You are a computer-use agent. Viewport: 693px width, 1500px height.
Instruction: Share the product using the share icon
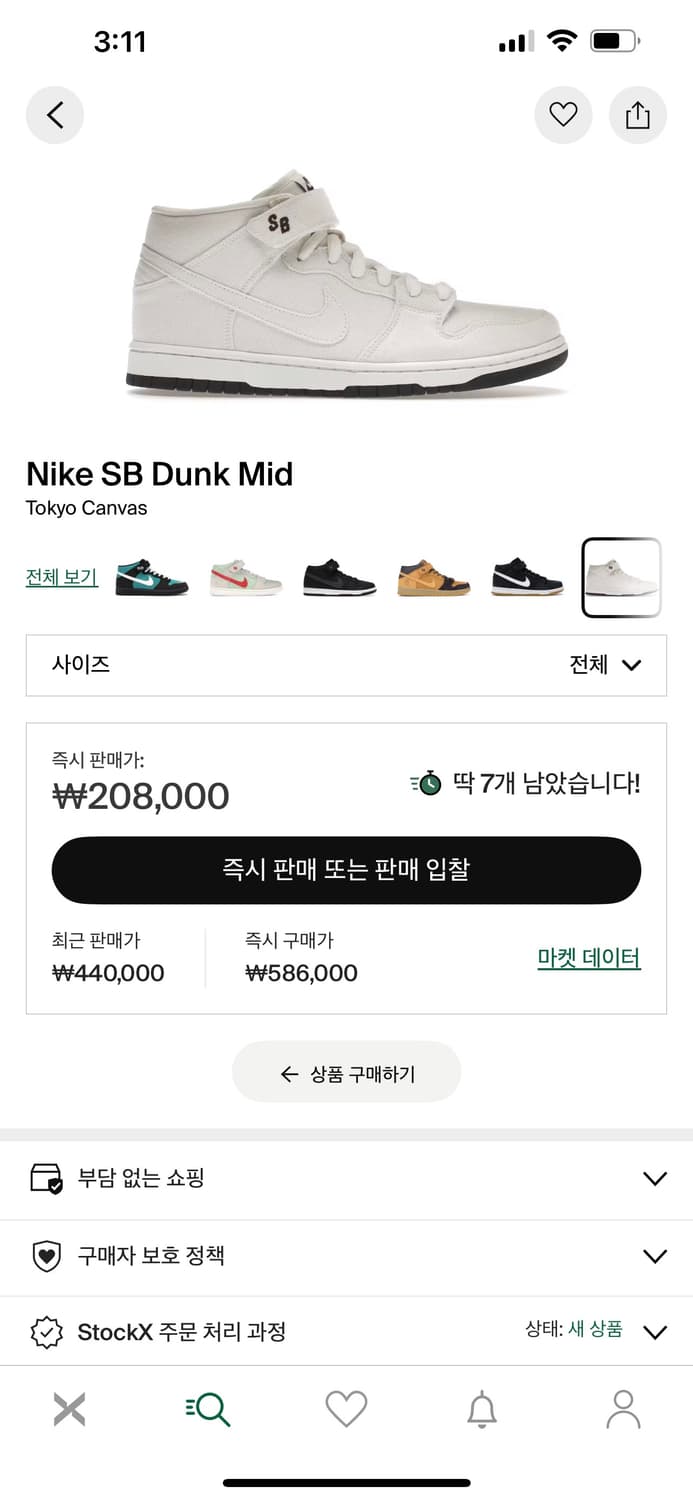click(638, 115)
